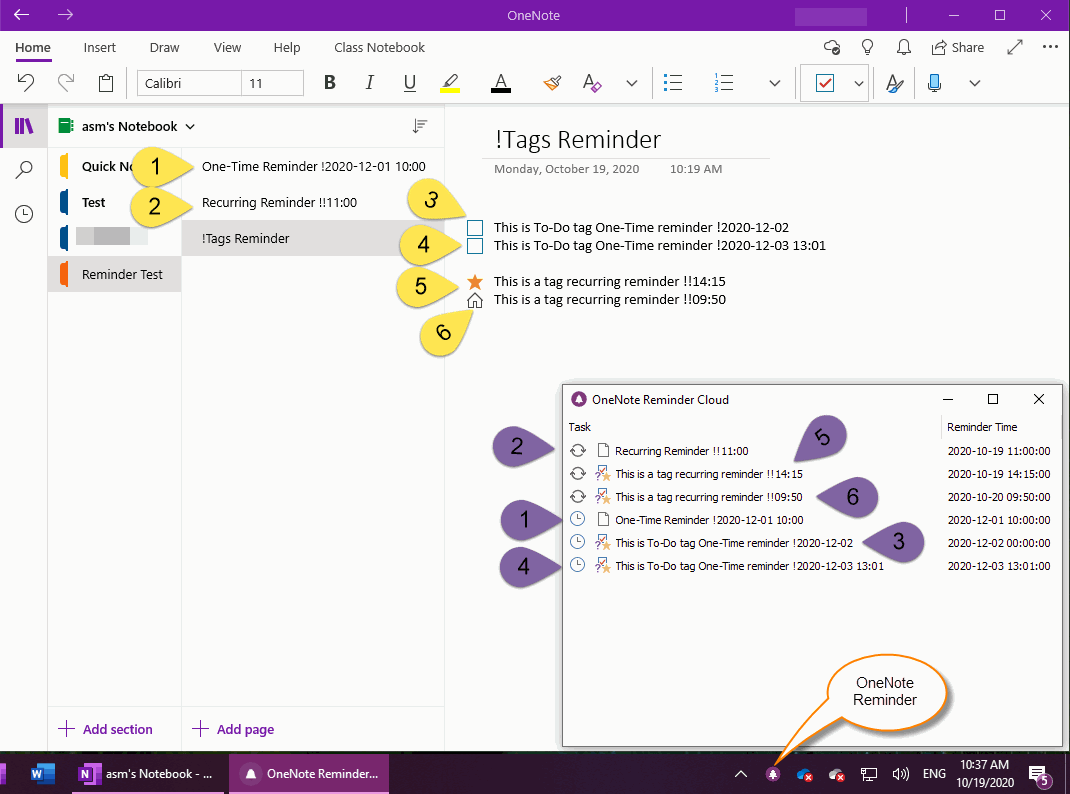
Task: Check the To-Do box for !2020-12-02
Action: coord(475,228)
